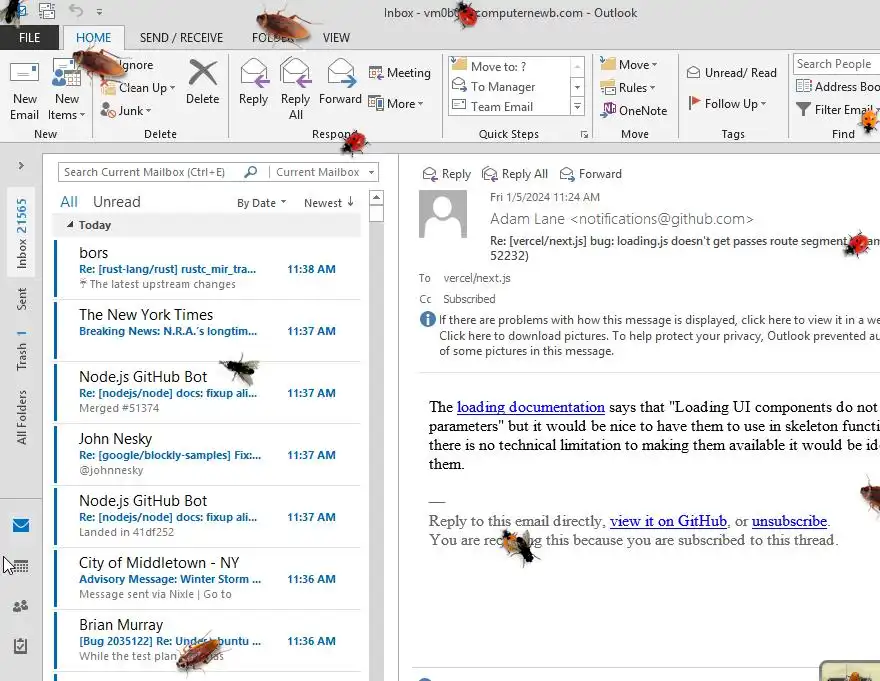880x681 pixels.
Task: Select the Trash folder
Action: pyautogui.click(x=21, y=350)
